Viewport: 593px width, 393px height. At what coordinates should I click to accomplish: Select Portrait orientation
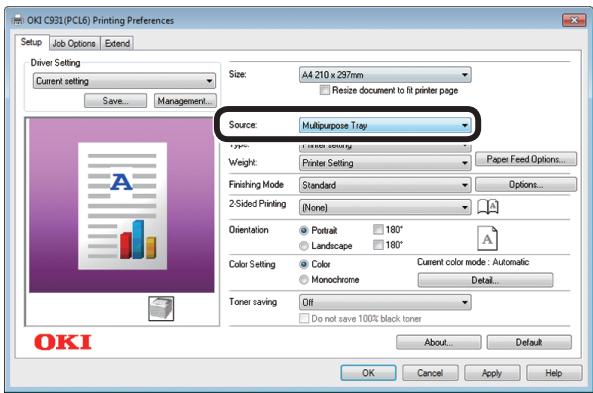[304, 230]
